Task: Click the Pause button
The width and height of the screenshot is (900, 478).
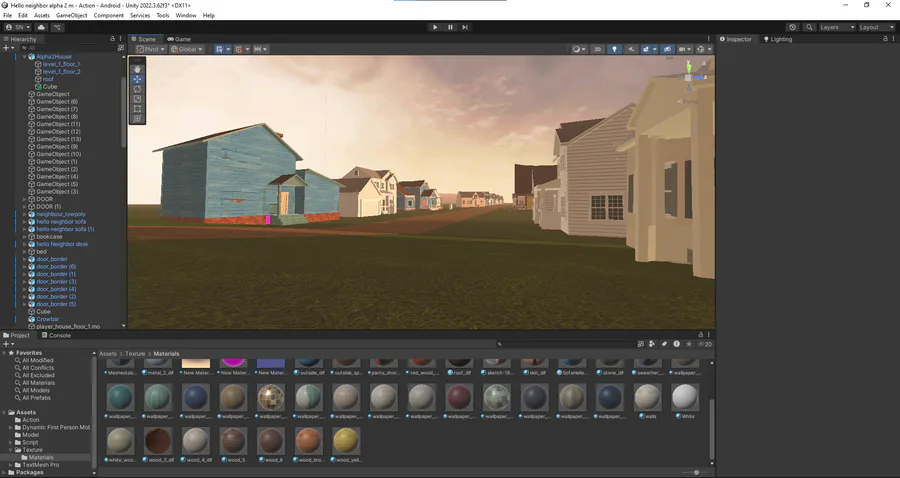Action: (450, 27)
